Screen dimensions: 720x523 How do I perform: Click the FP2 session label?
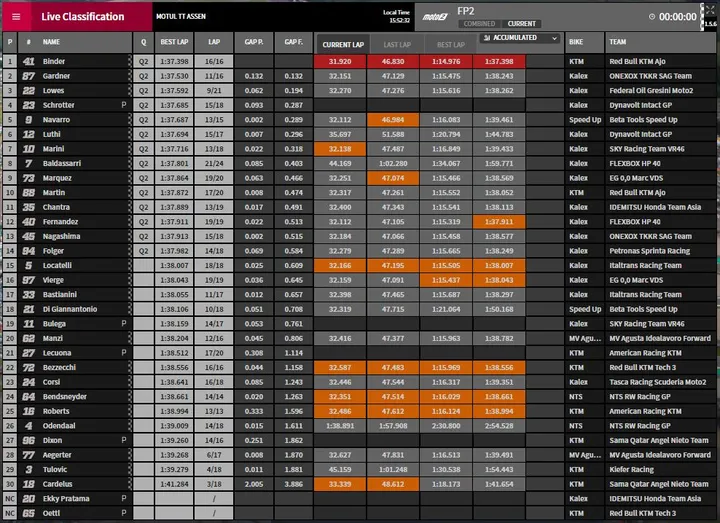466,11
